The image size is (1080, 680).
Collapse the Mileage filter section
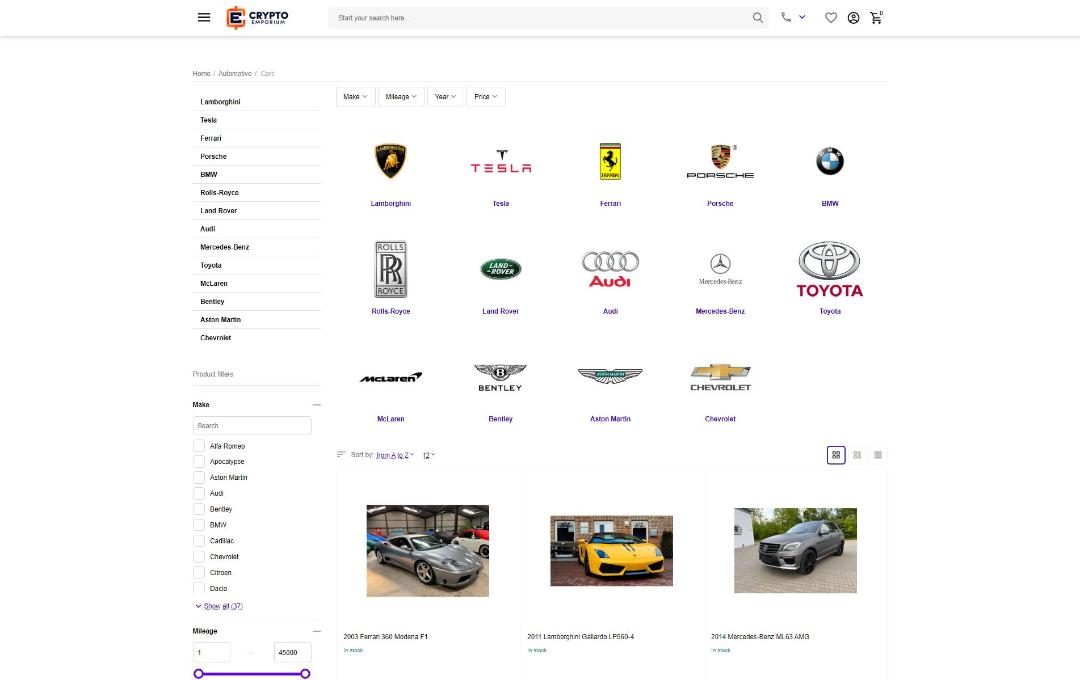[x=316, y=631]
